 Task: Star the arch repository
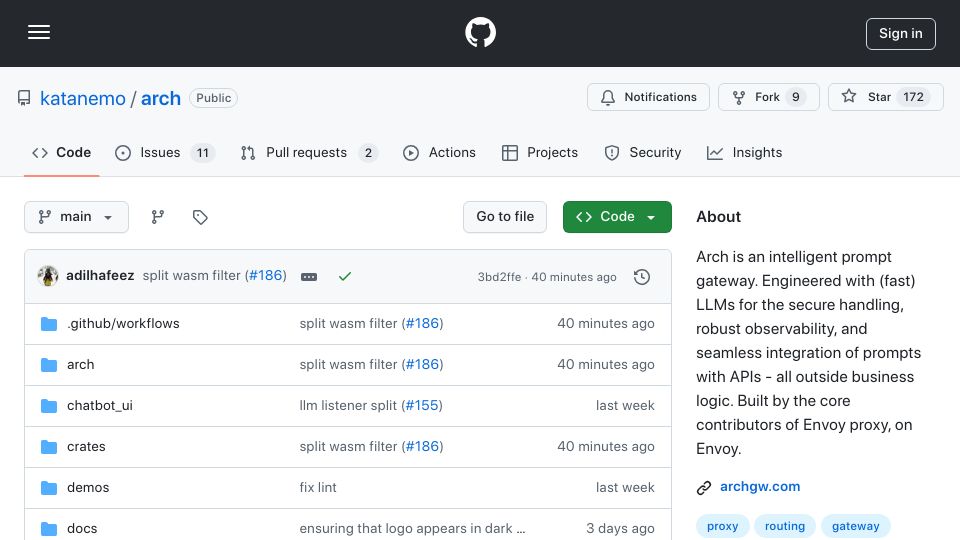pos(885,97)
